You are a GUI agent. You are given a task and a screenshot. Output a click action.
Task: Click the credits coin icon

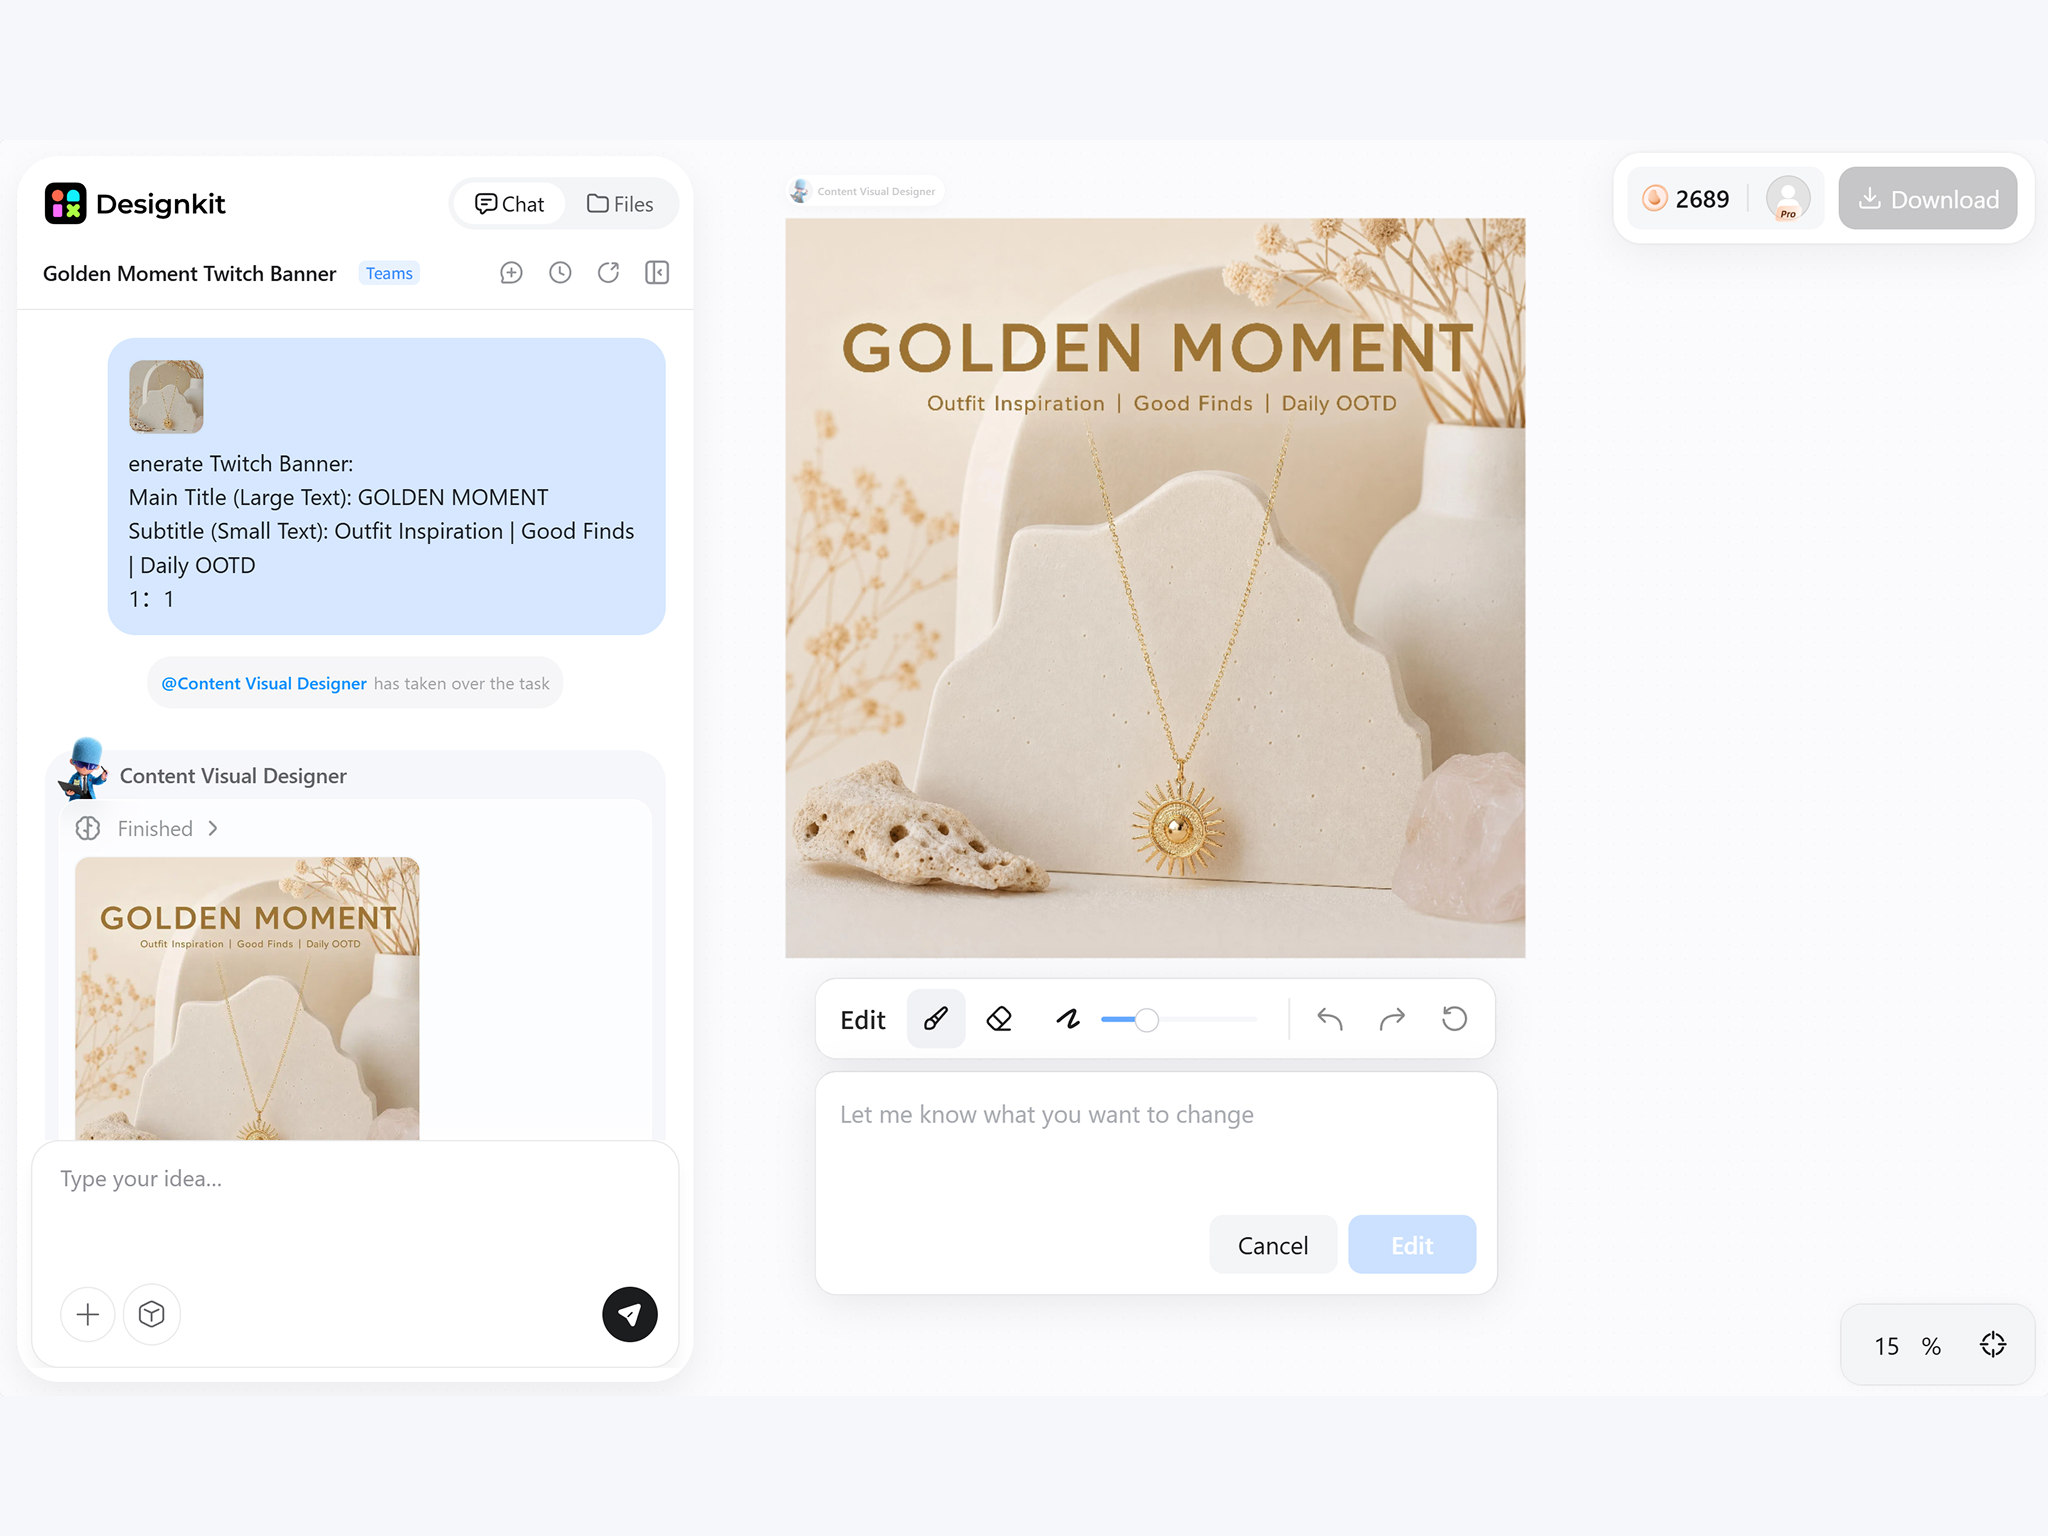coord(1655,198)
